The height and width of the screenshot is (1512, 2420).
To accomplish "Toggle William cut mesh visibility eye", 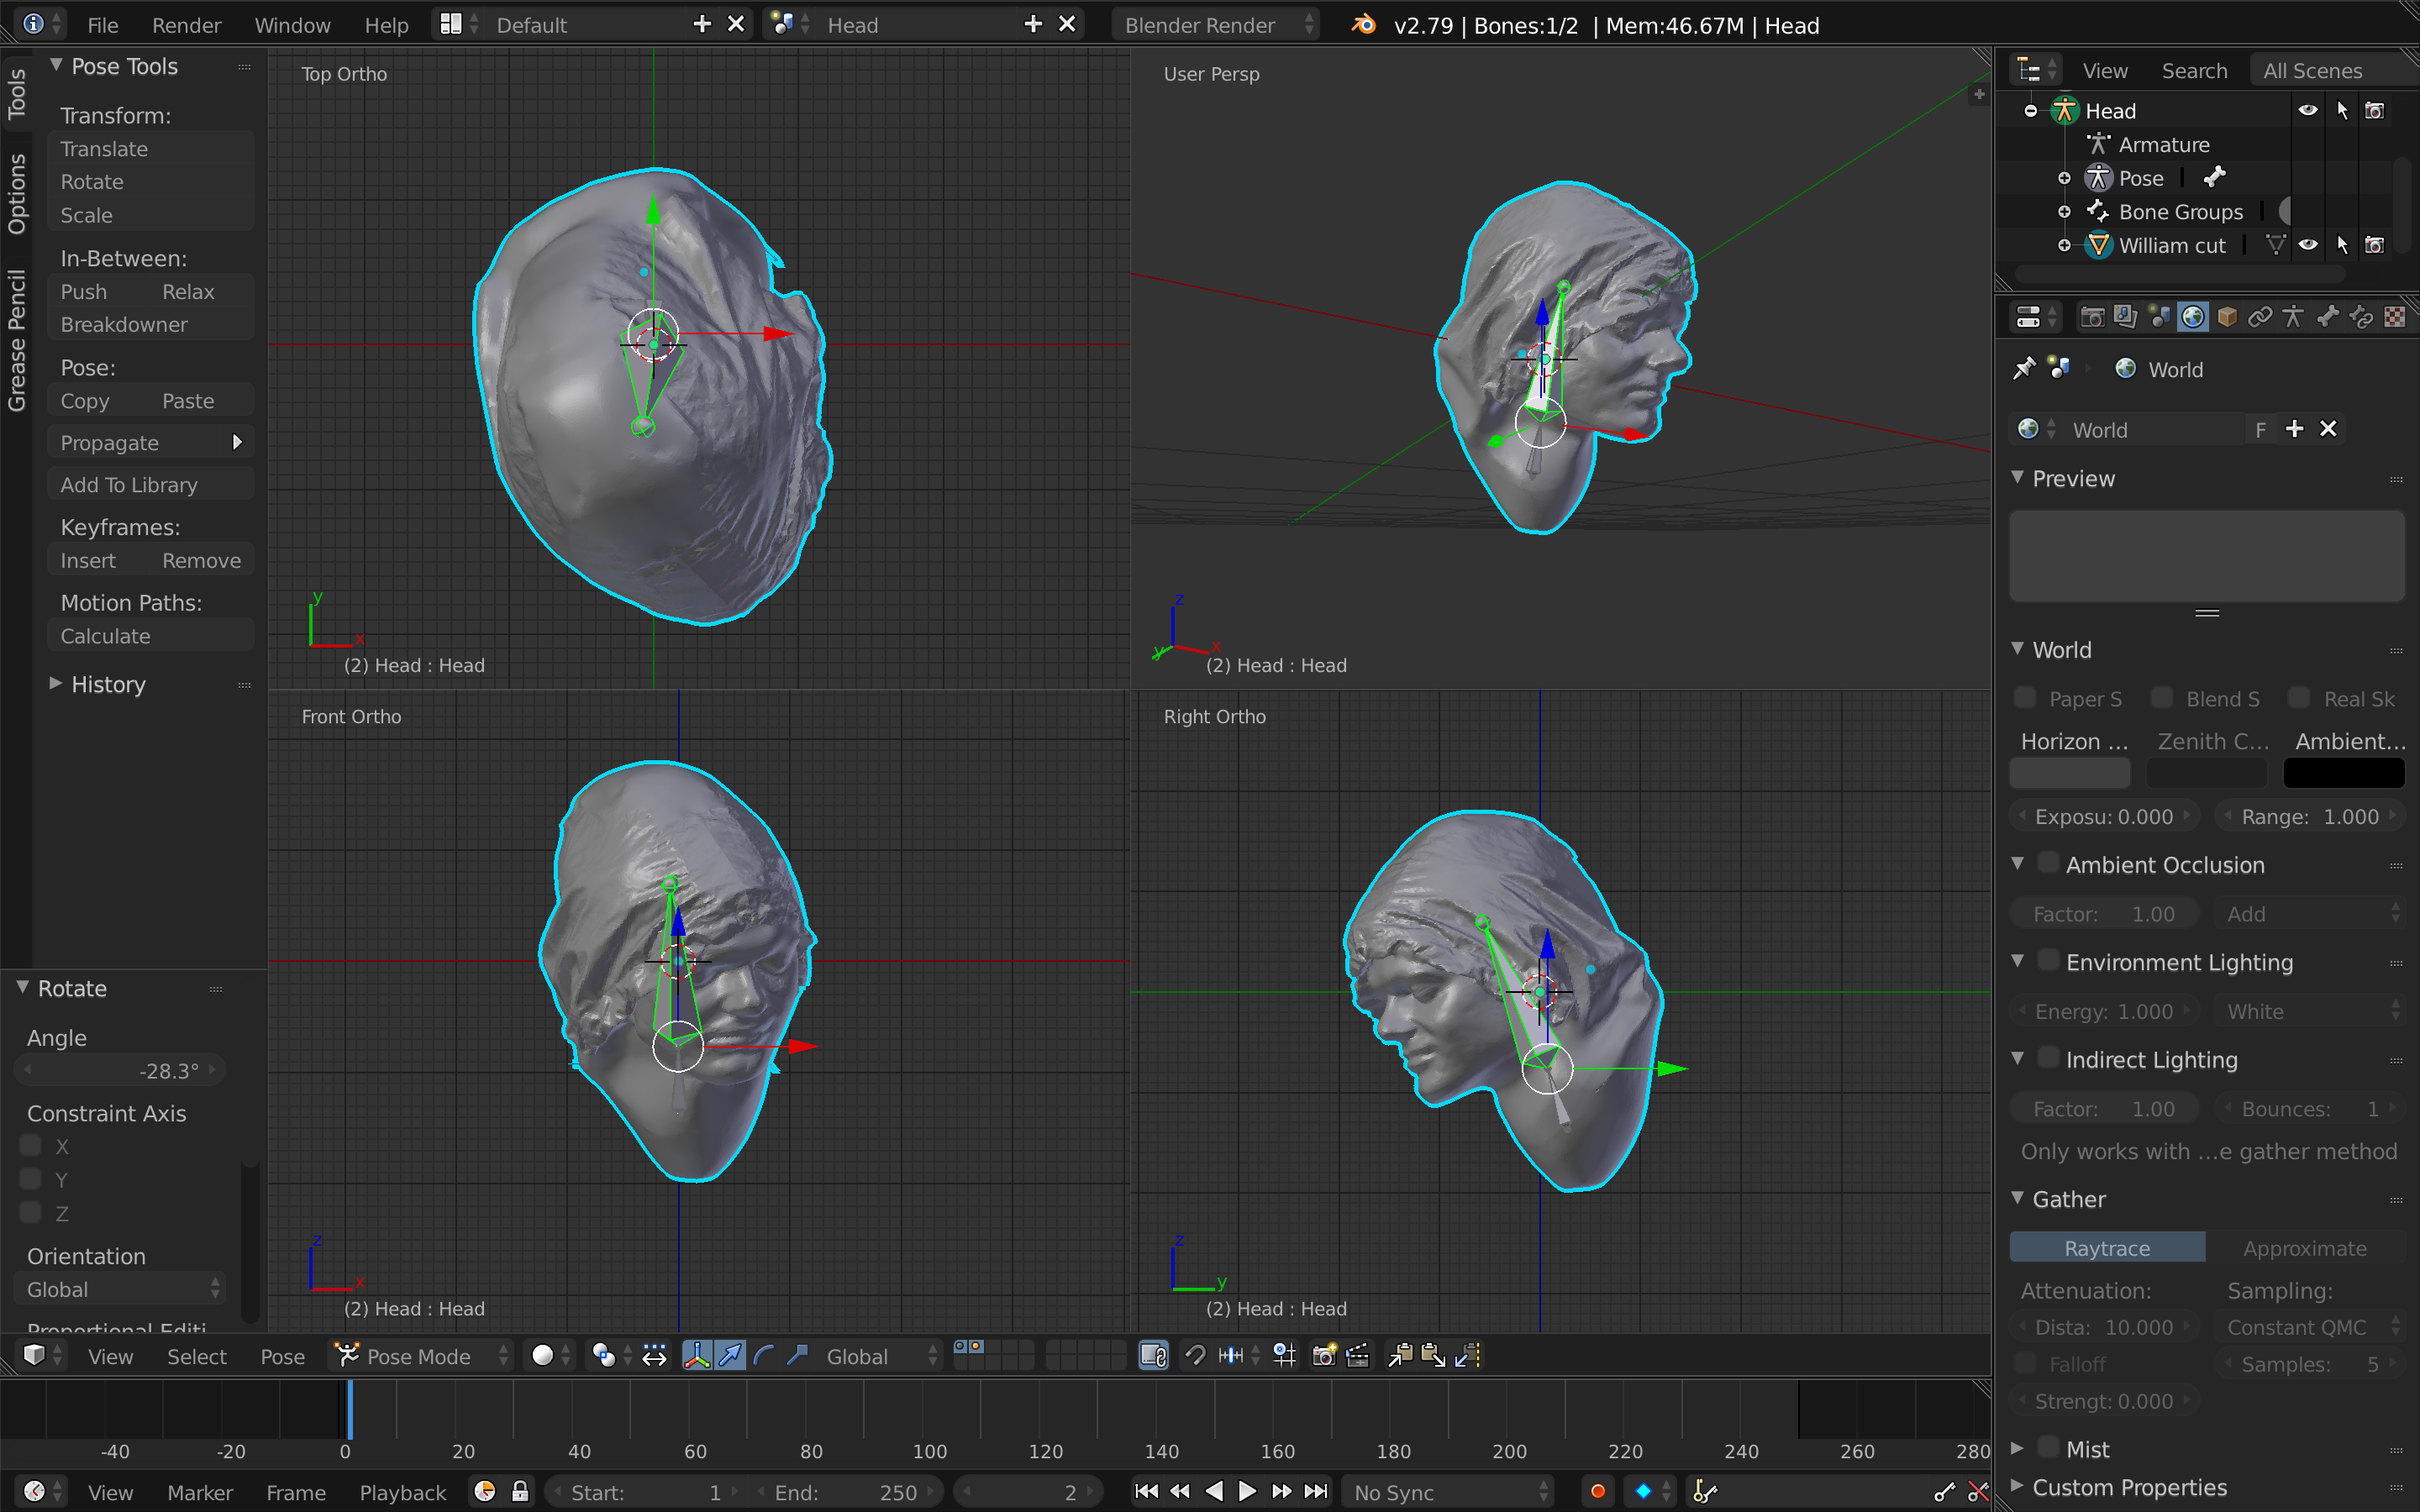I will pos(2308,244).
